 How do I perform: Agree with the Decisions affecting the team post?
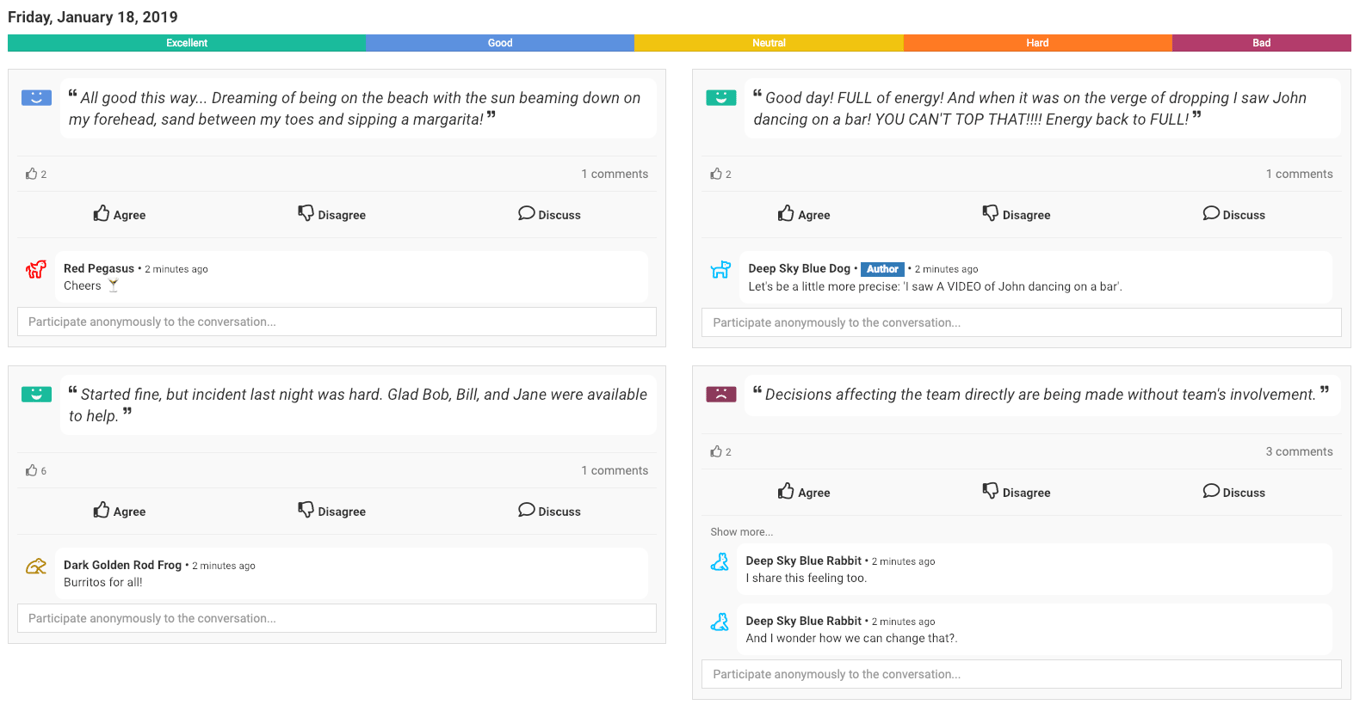tap(803, 492)
